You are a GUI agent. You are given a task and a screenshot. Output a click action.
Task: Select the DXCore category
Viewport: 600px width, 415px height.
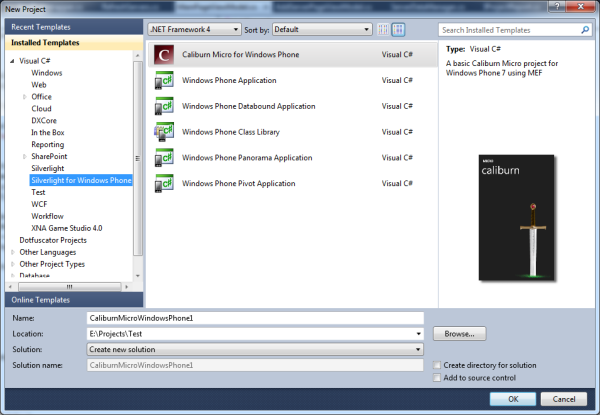tap(44, 120)
